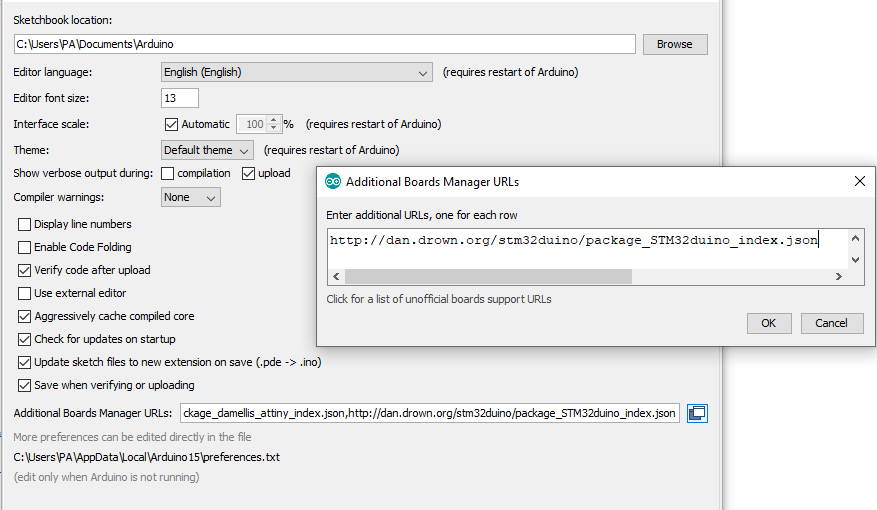Enable Display line numbers
This screenshot has width=877, height=510.
[24, 224]
